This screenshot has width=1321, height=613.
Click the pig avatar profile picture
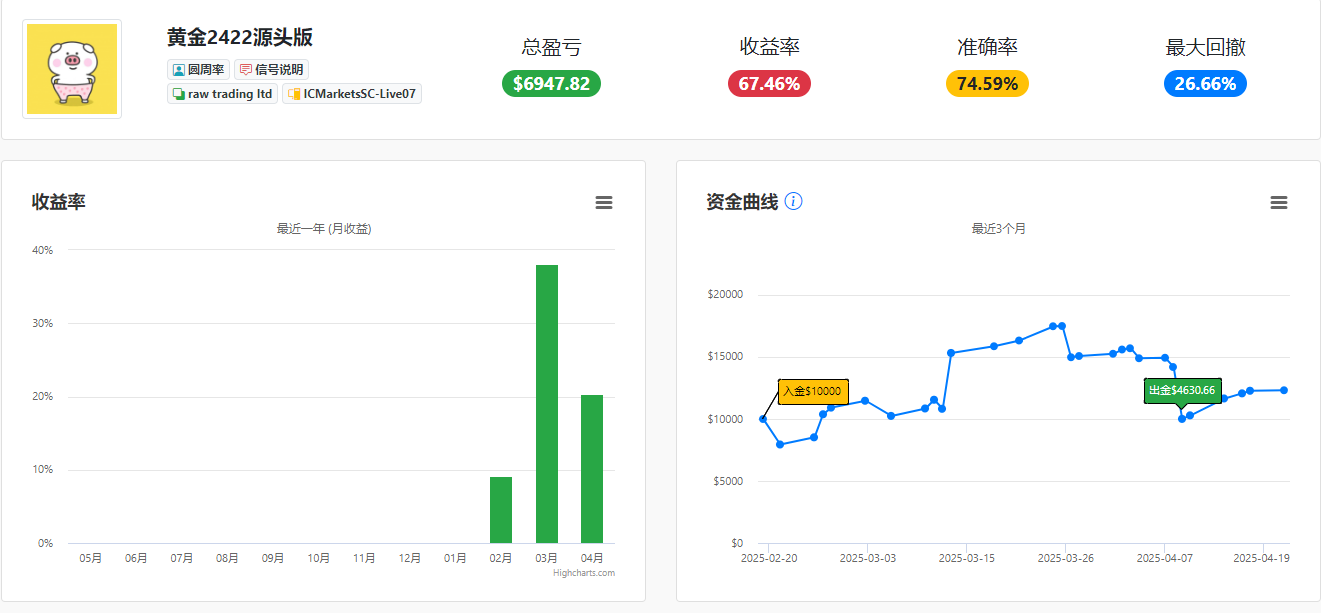click(x=72, y=69)
